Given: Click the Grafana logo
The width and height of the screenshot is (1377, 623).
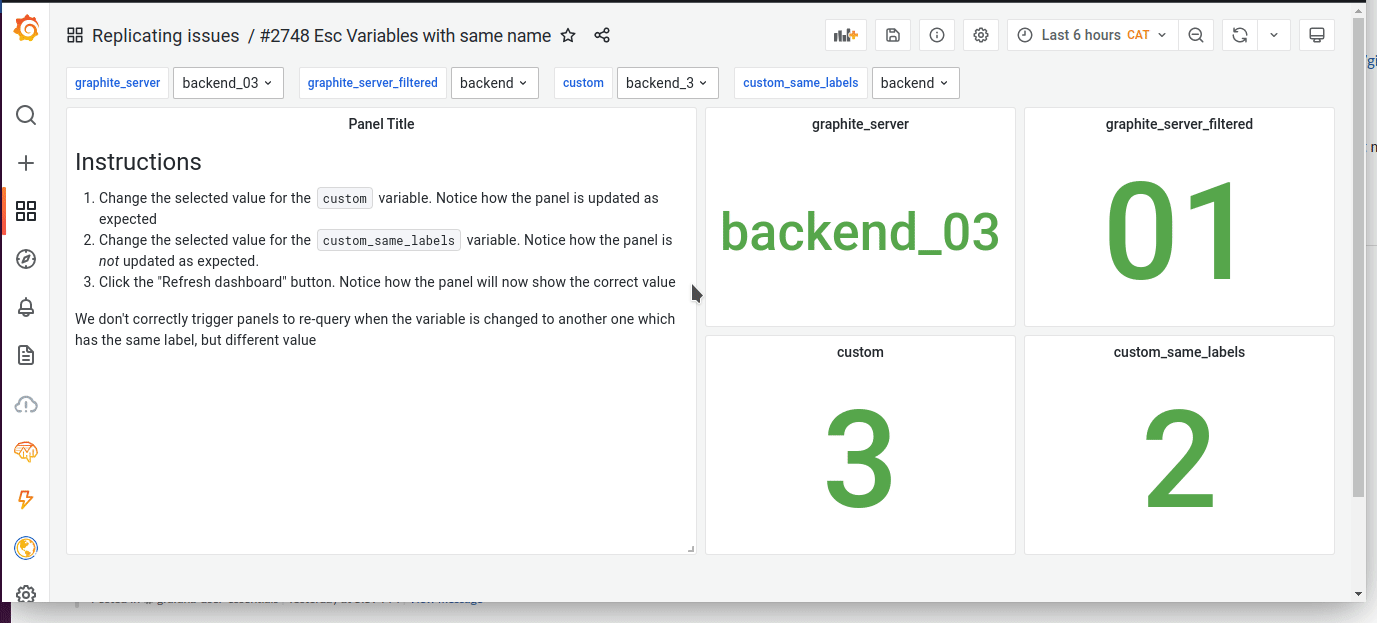Looking at the screenshot, I should point(26,29).
